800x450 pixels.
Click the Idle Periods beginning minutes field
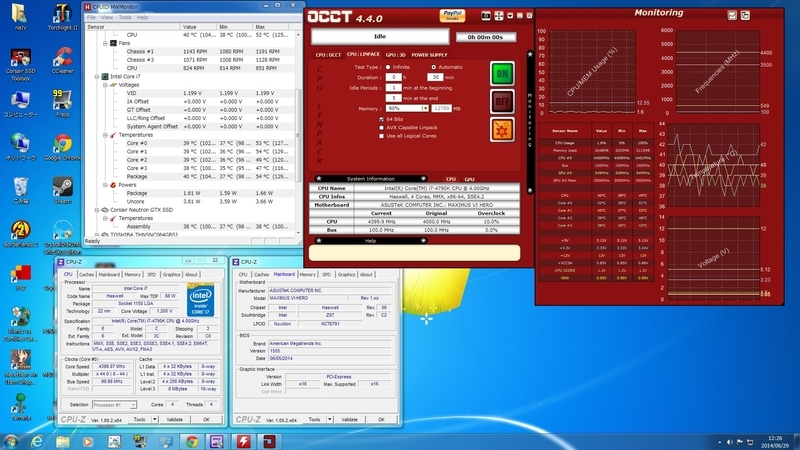393,88
